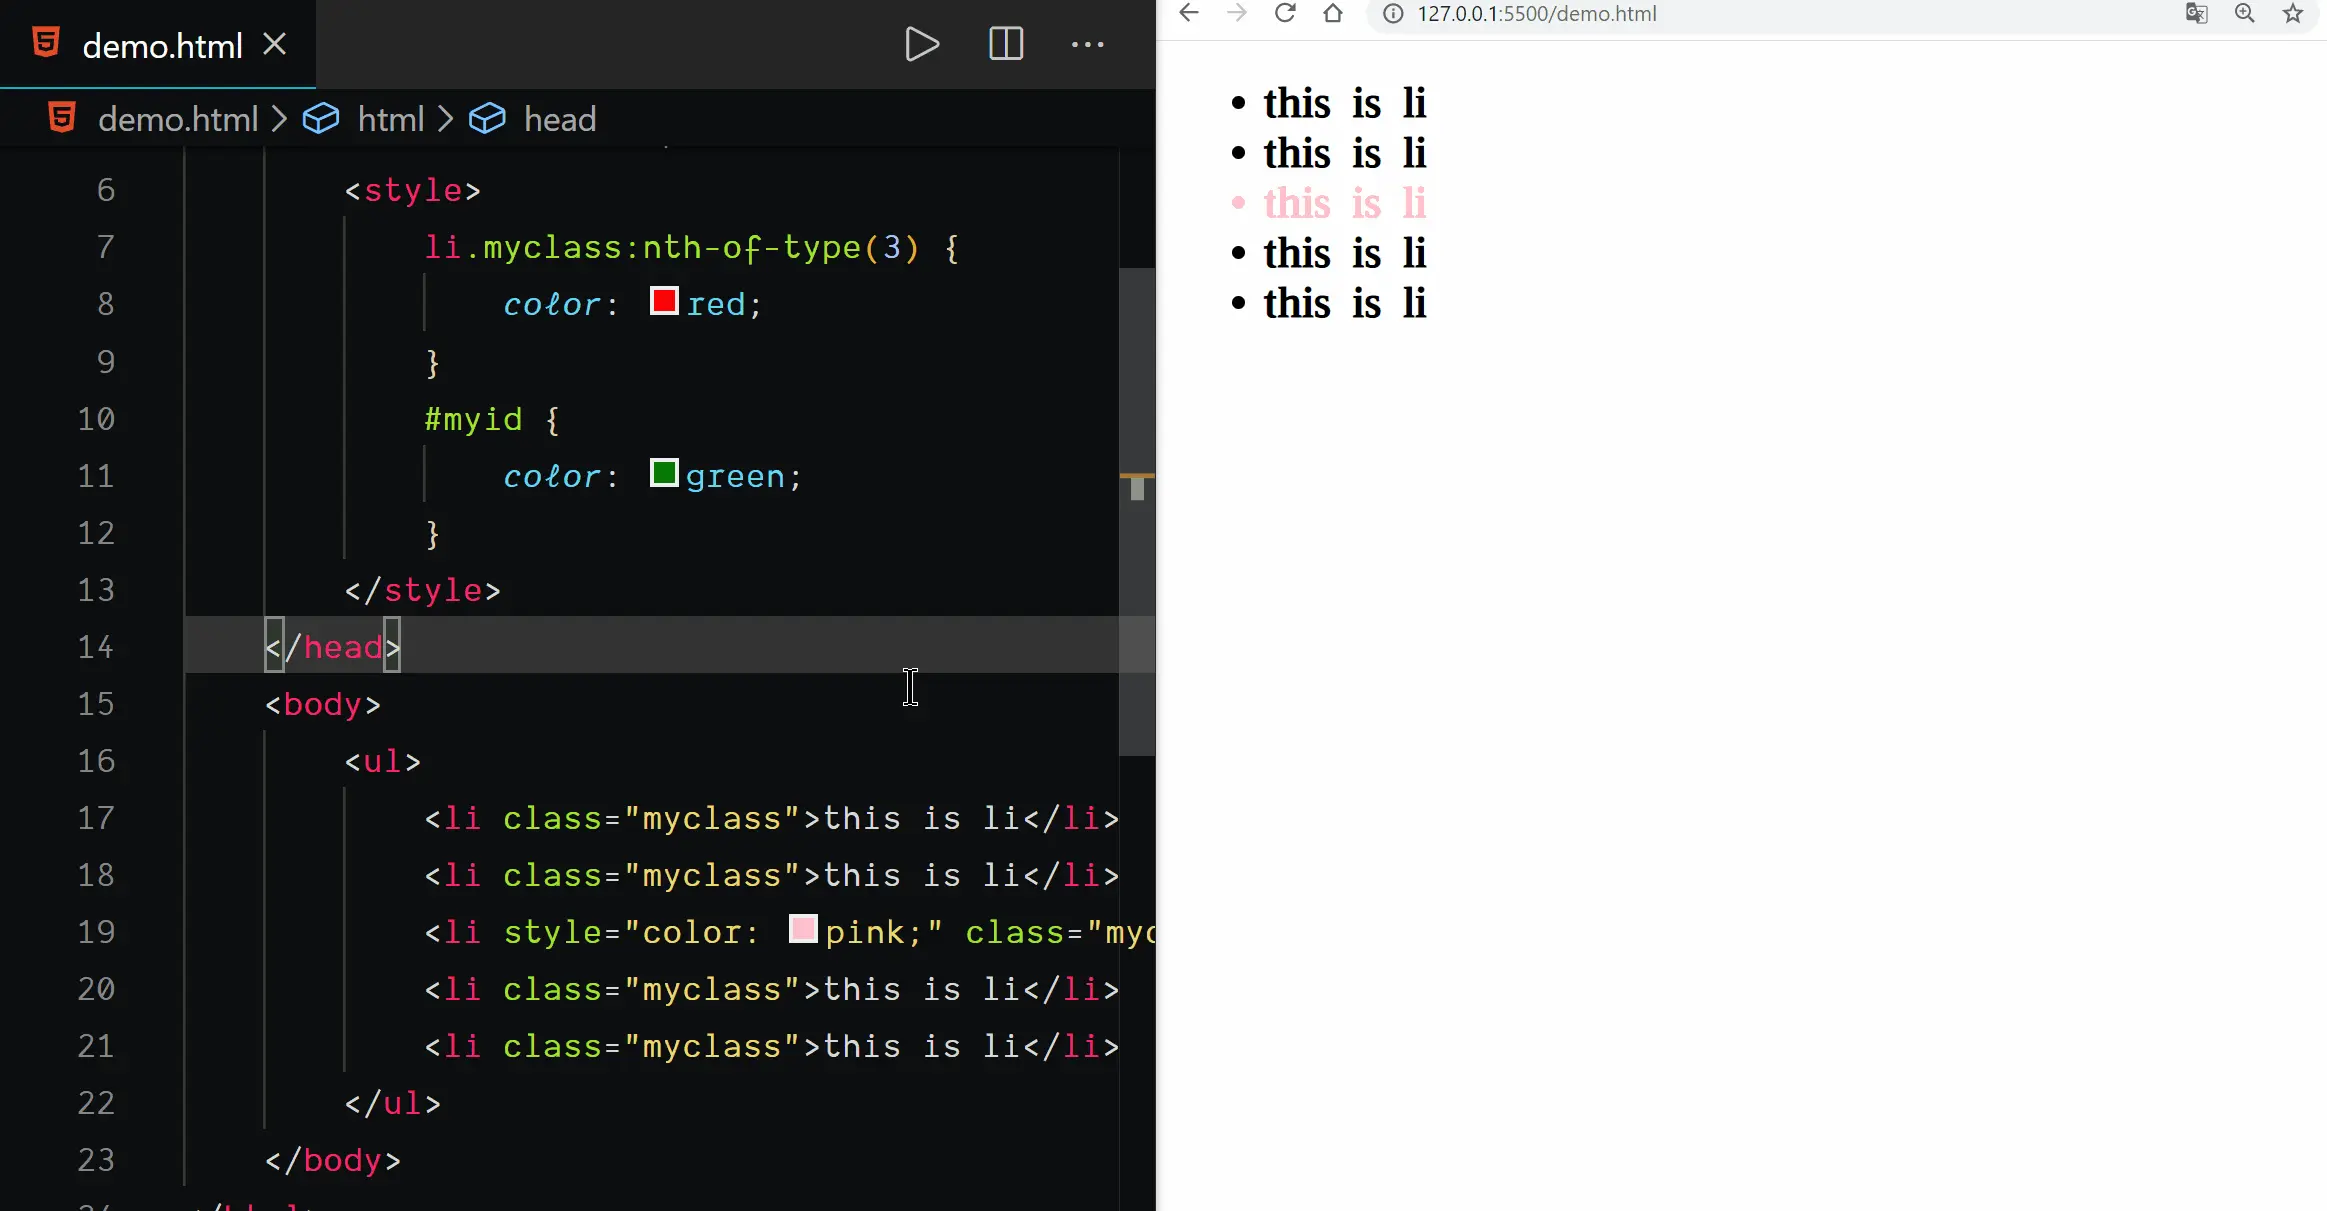This screenshot has width=2327, height=1211.
Task: Bookmark page with the star icon
Action: point(2293,13)
